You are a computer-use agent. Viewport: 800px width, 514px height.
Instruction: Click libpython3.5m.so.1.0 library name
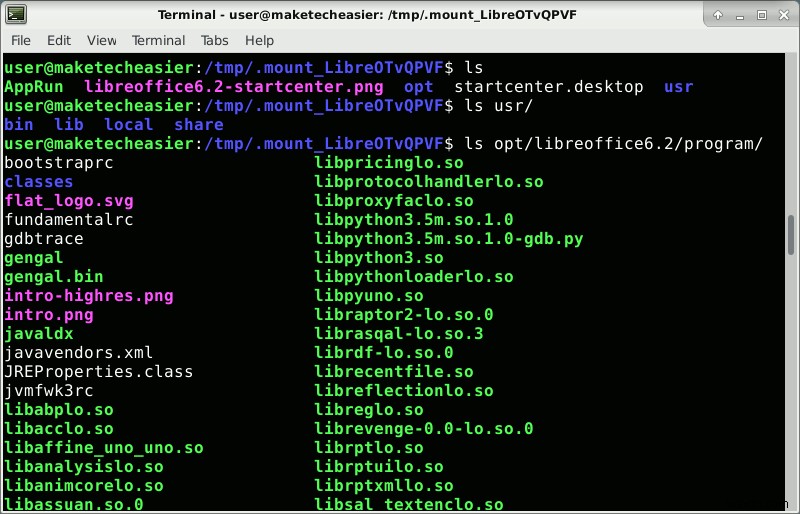click(414, 219)
